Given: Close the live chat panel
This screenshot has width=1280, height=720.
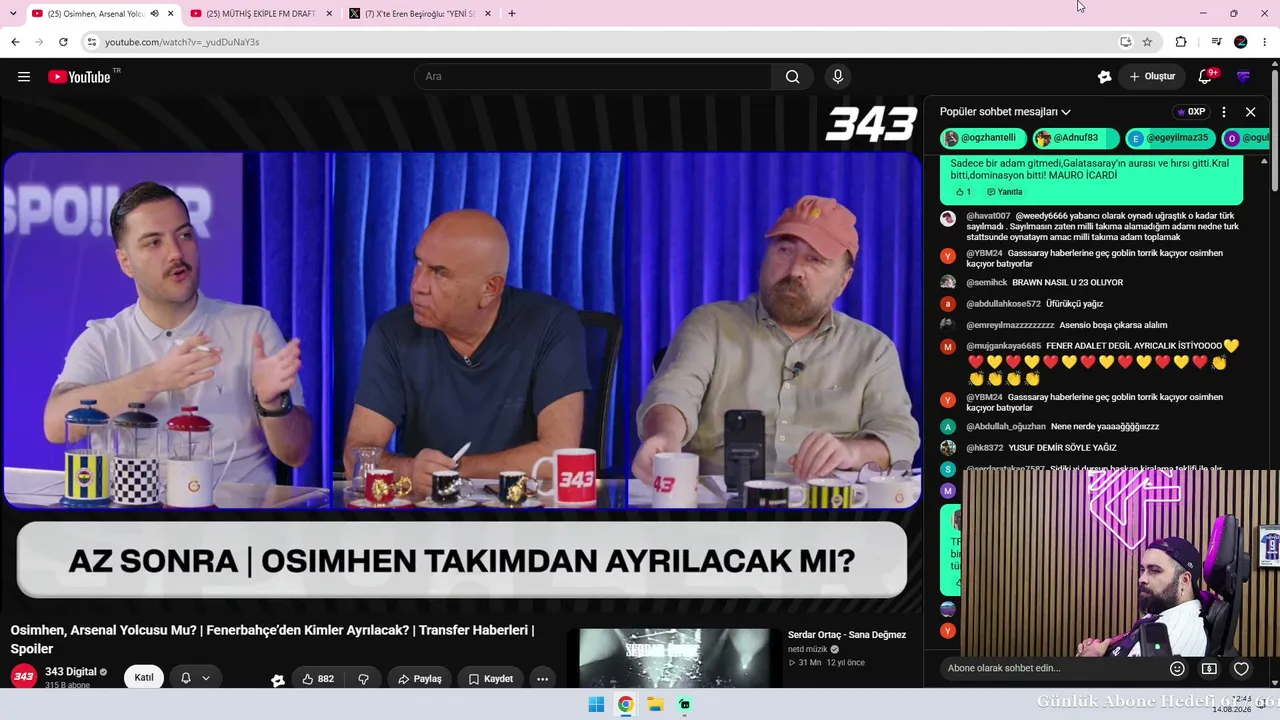Looking at the screenshot, I should click(1250, 112).
